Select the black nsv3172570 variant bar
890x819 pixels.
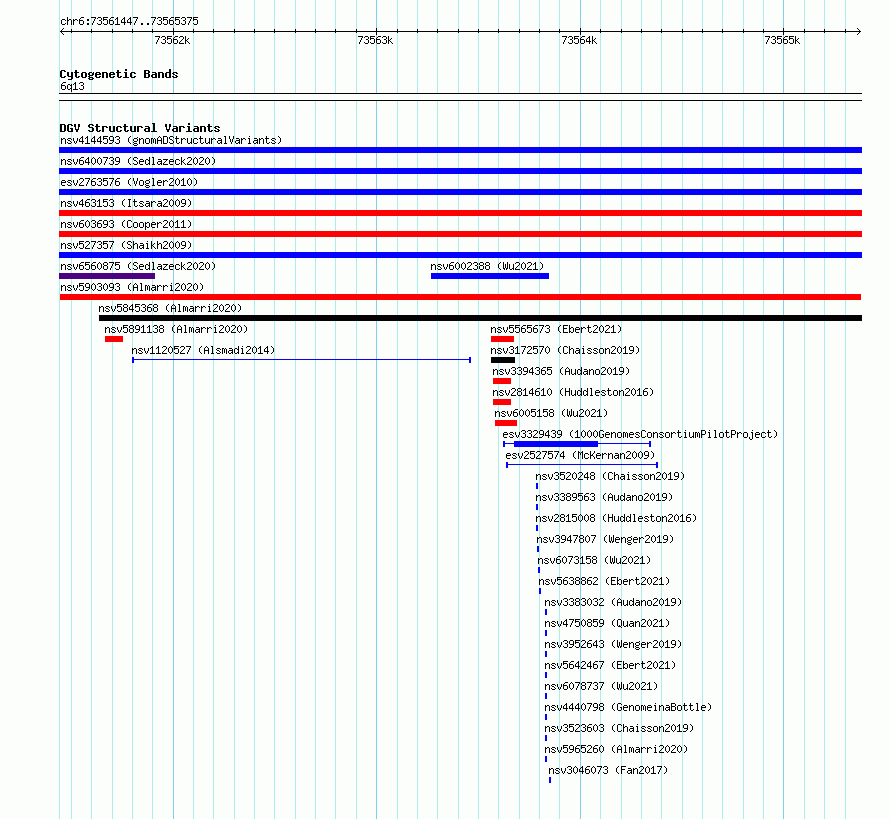coord(503,360)
